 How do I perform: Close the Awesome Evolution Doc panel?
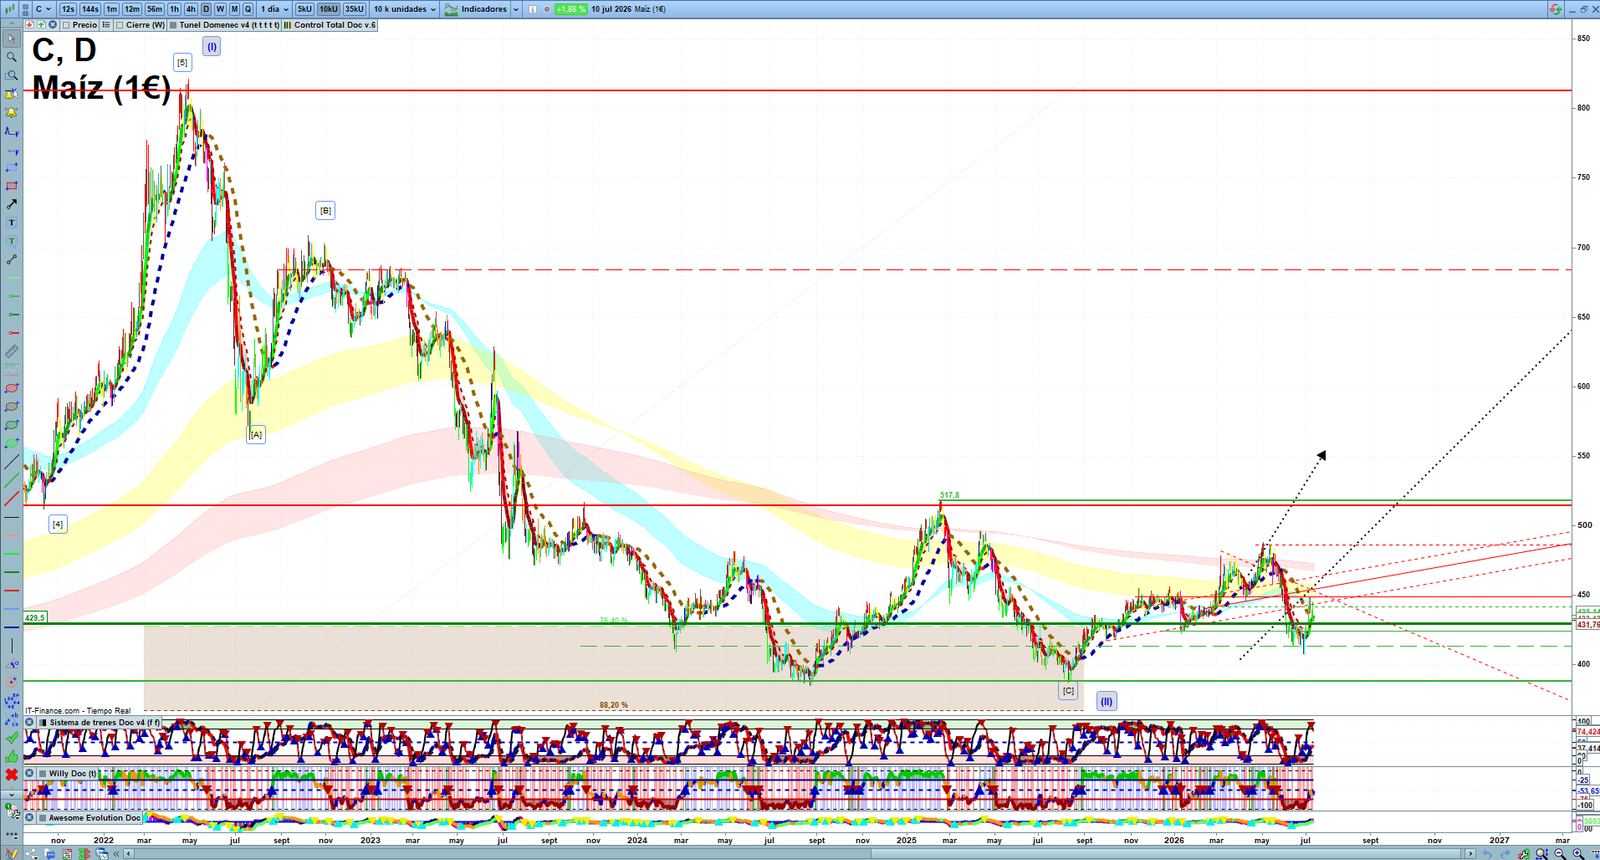pyautogui.click(x=29, y=818)
